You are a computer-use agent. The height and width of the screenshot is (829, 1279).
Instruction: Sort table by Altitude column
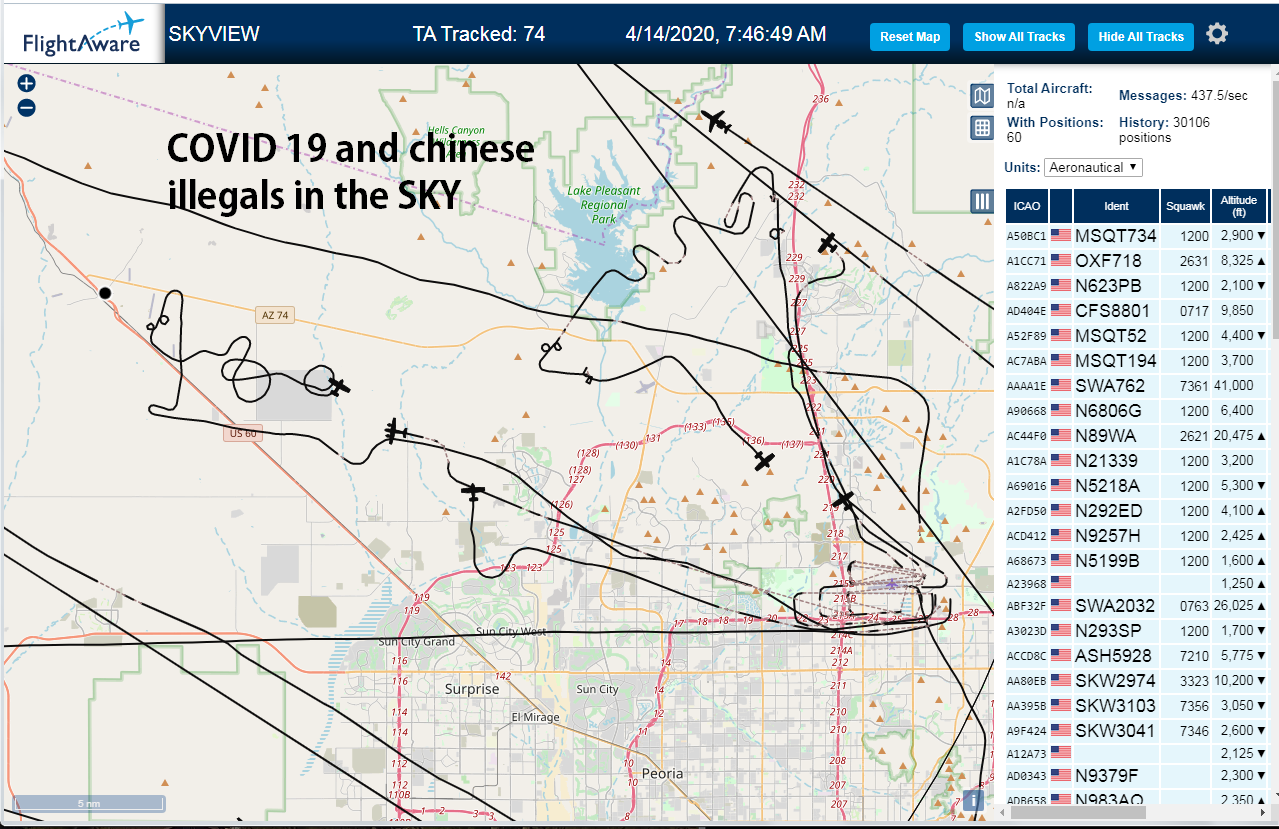click(1239, 206)
